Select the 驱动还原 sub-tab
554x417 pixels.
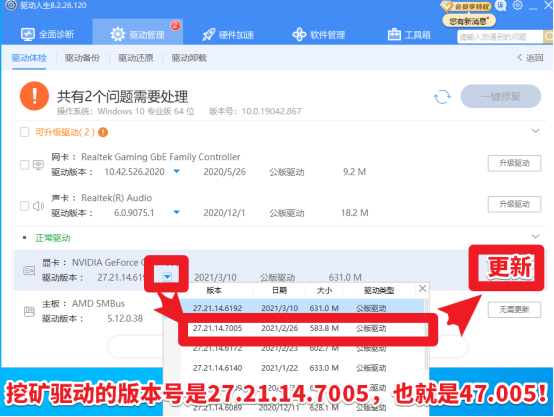pos(136,58)
